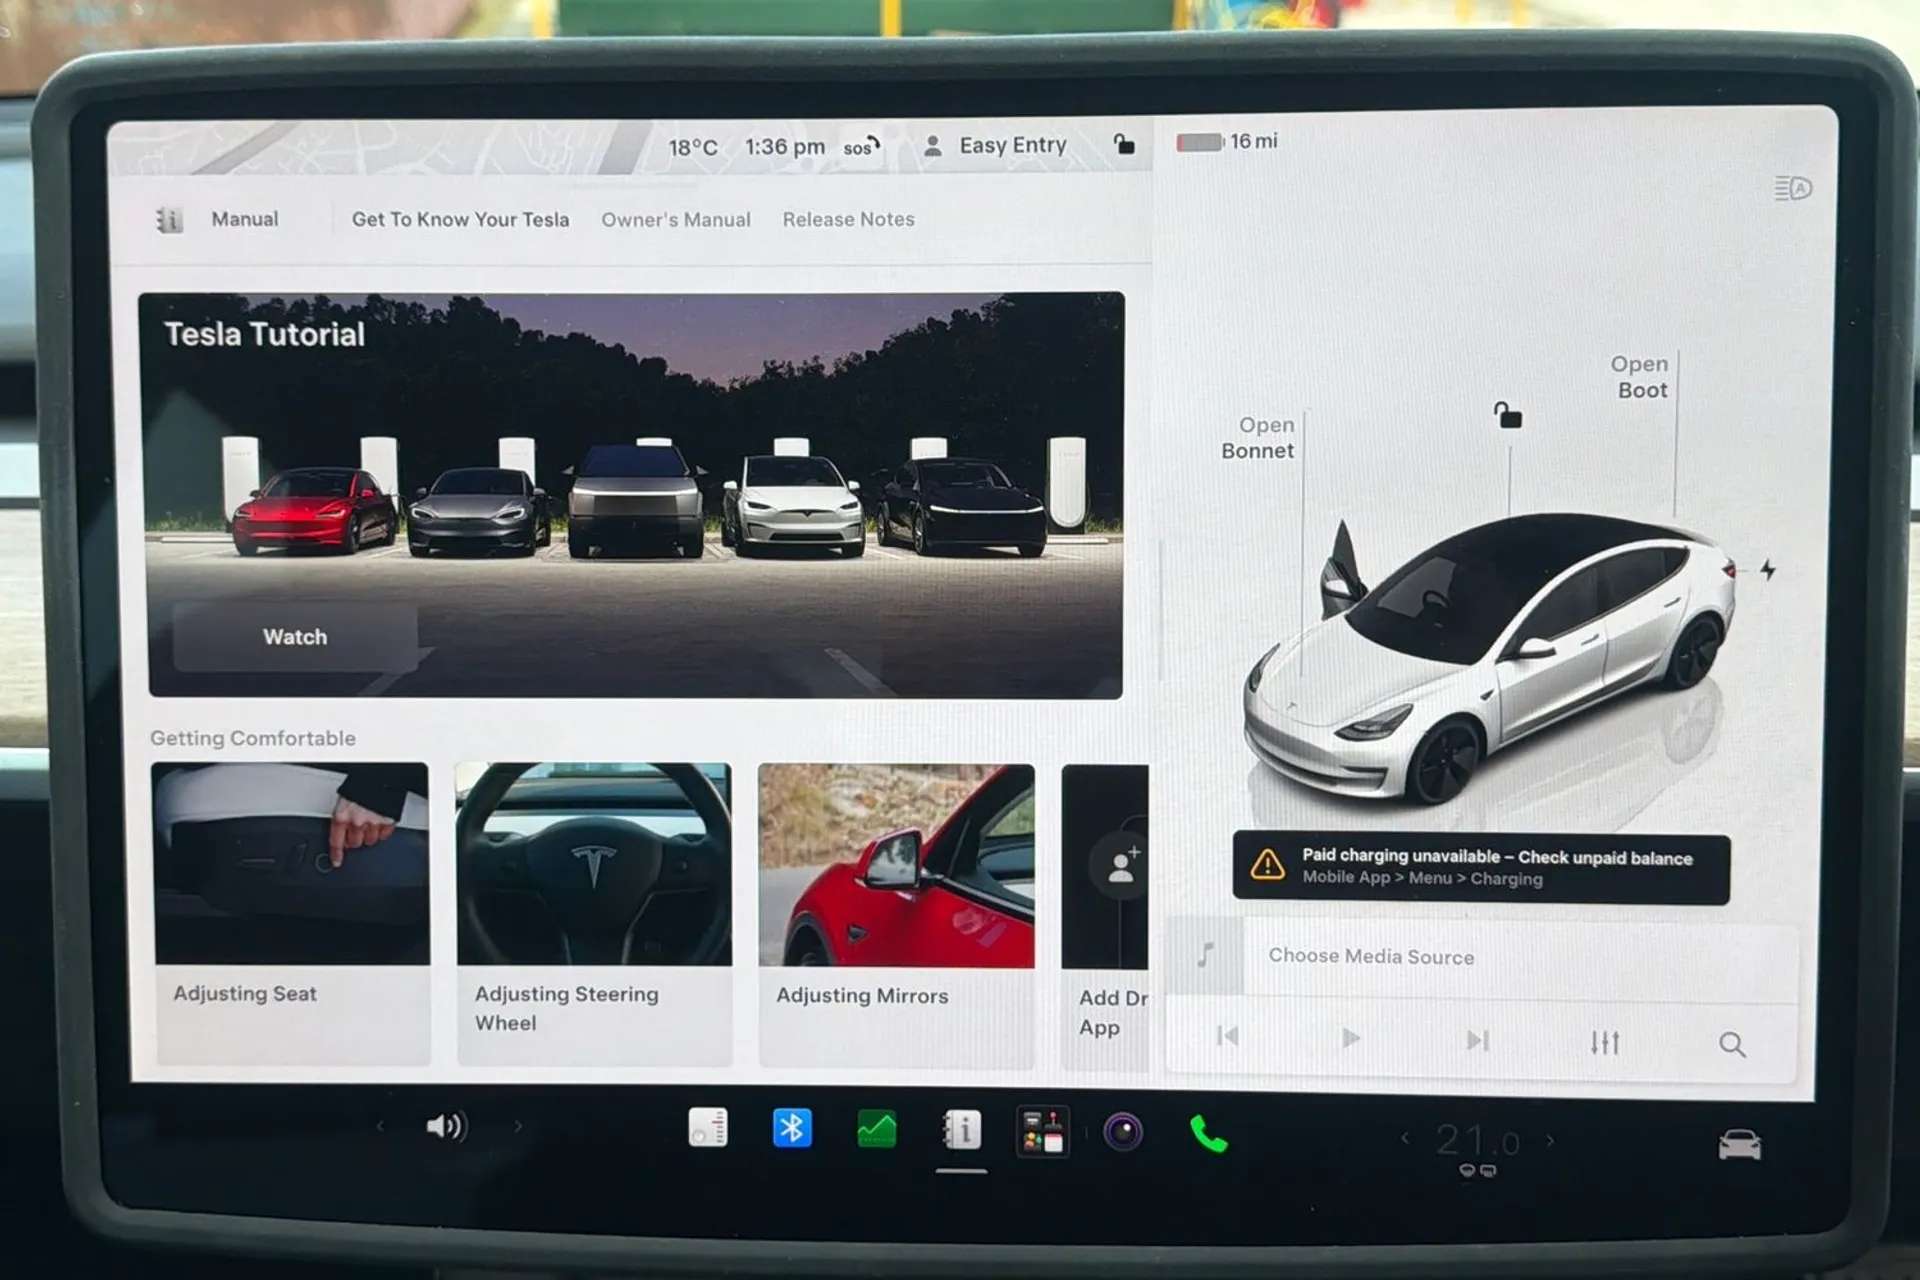Tap the lock icon above car
Screen dimensions: 1920x1280
(x=1507, y=414)
